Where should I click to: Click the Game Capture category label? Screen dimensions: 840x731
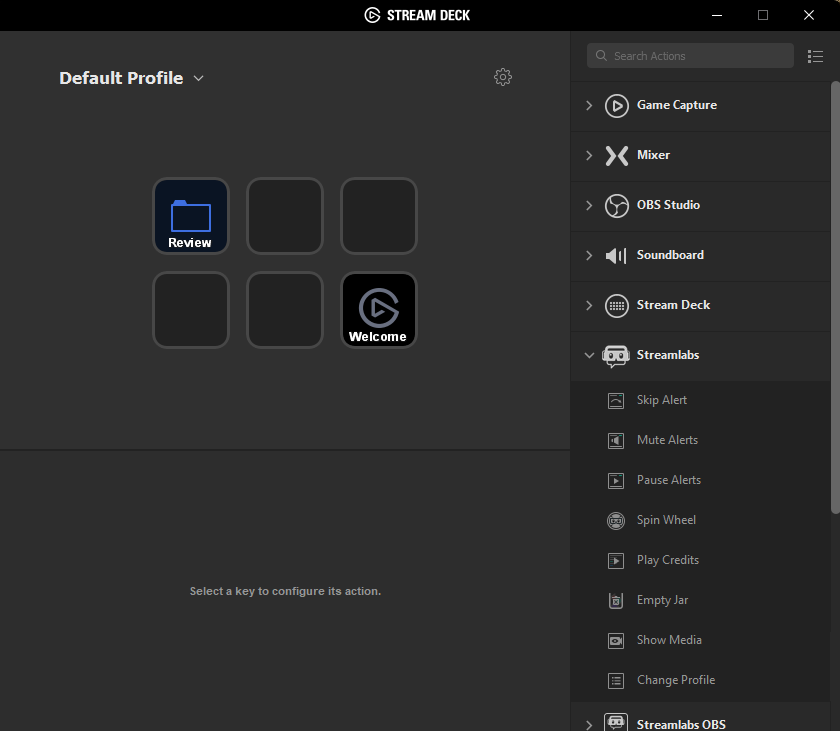[x=677, y=105]
